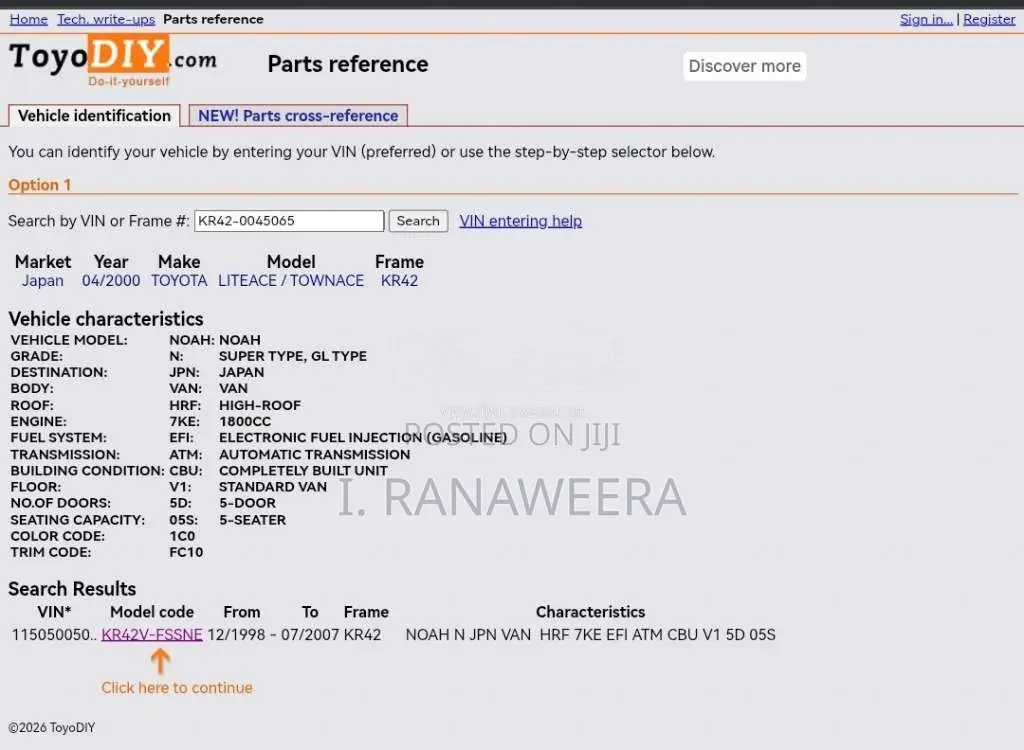
Task: Open the LITEACE / TOWNACE model link
Action: click(x=291, y=280)
